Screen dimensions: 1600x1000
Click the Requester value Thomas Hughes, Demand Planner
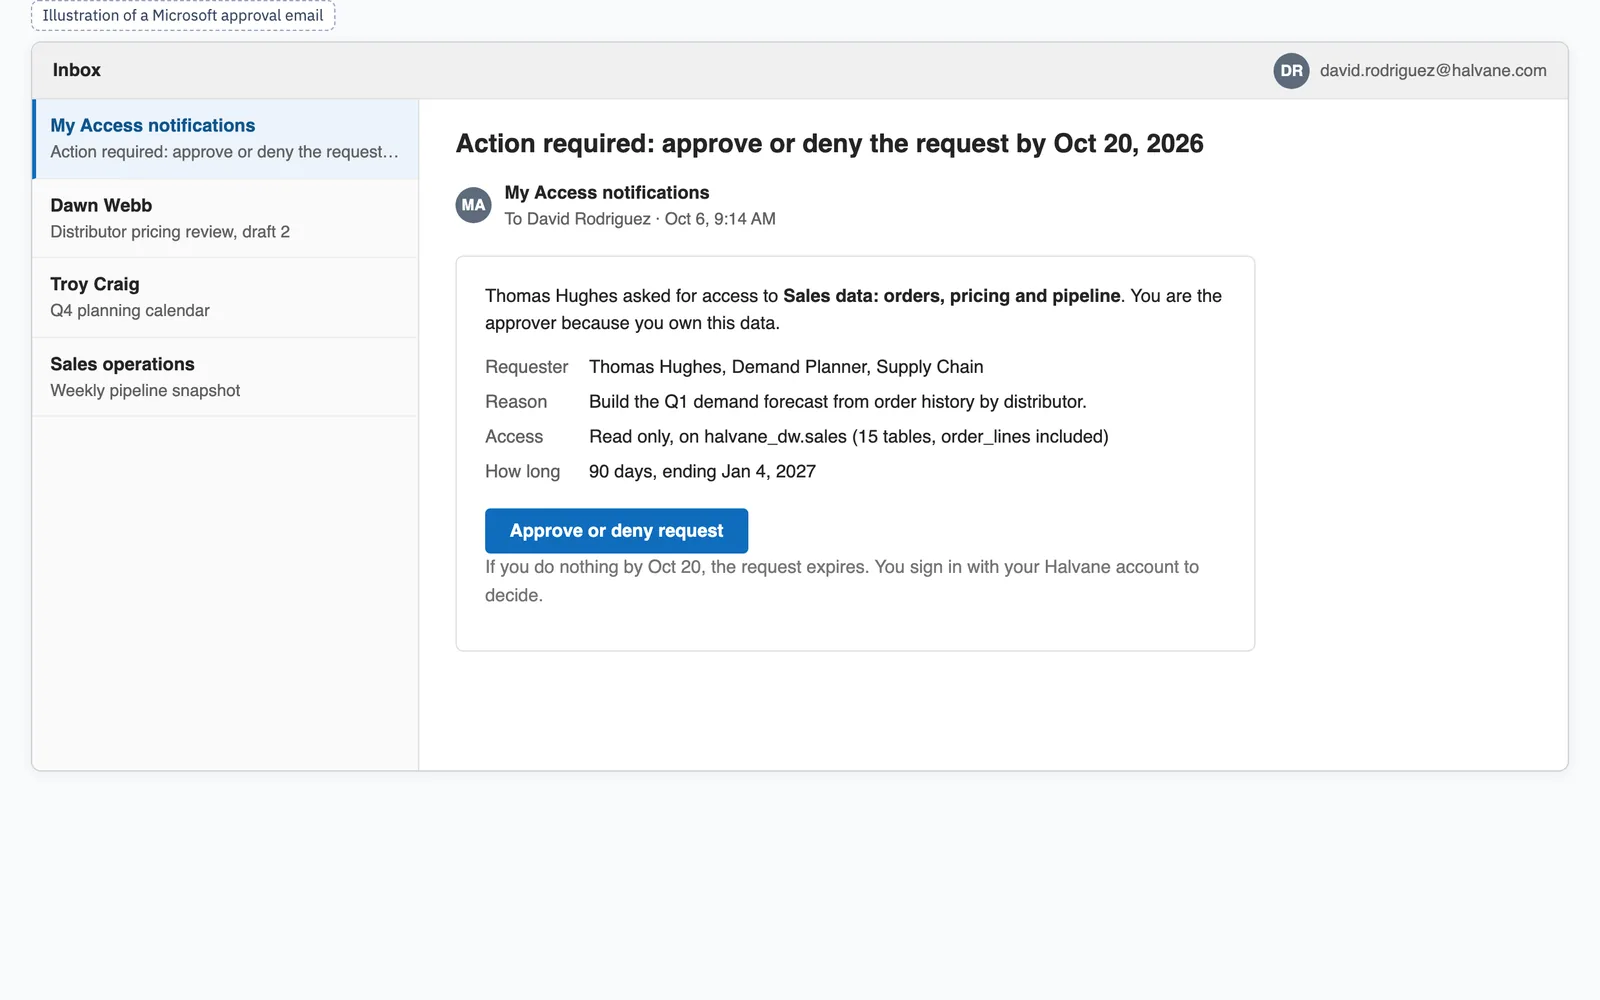(786, 367)
